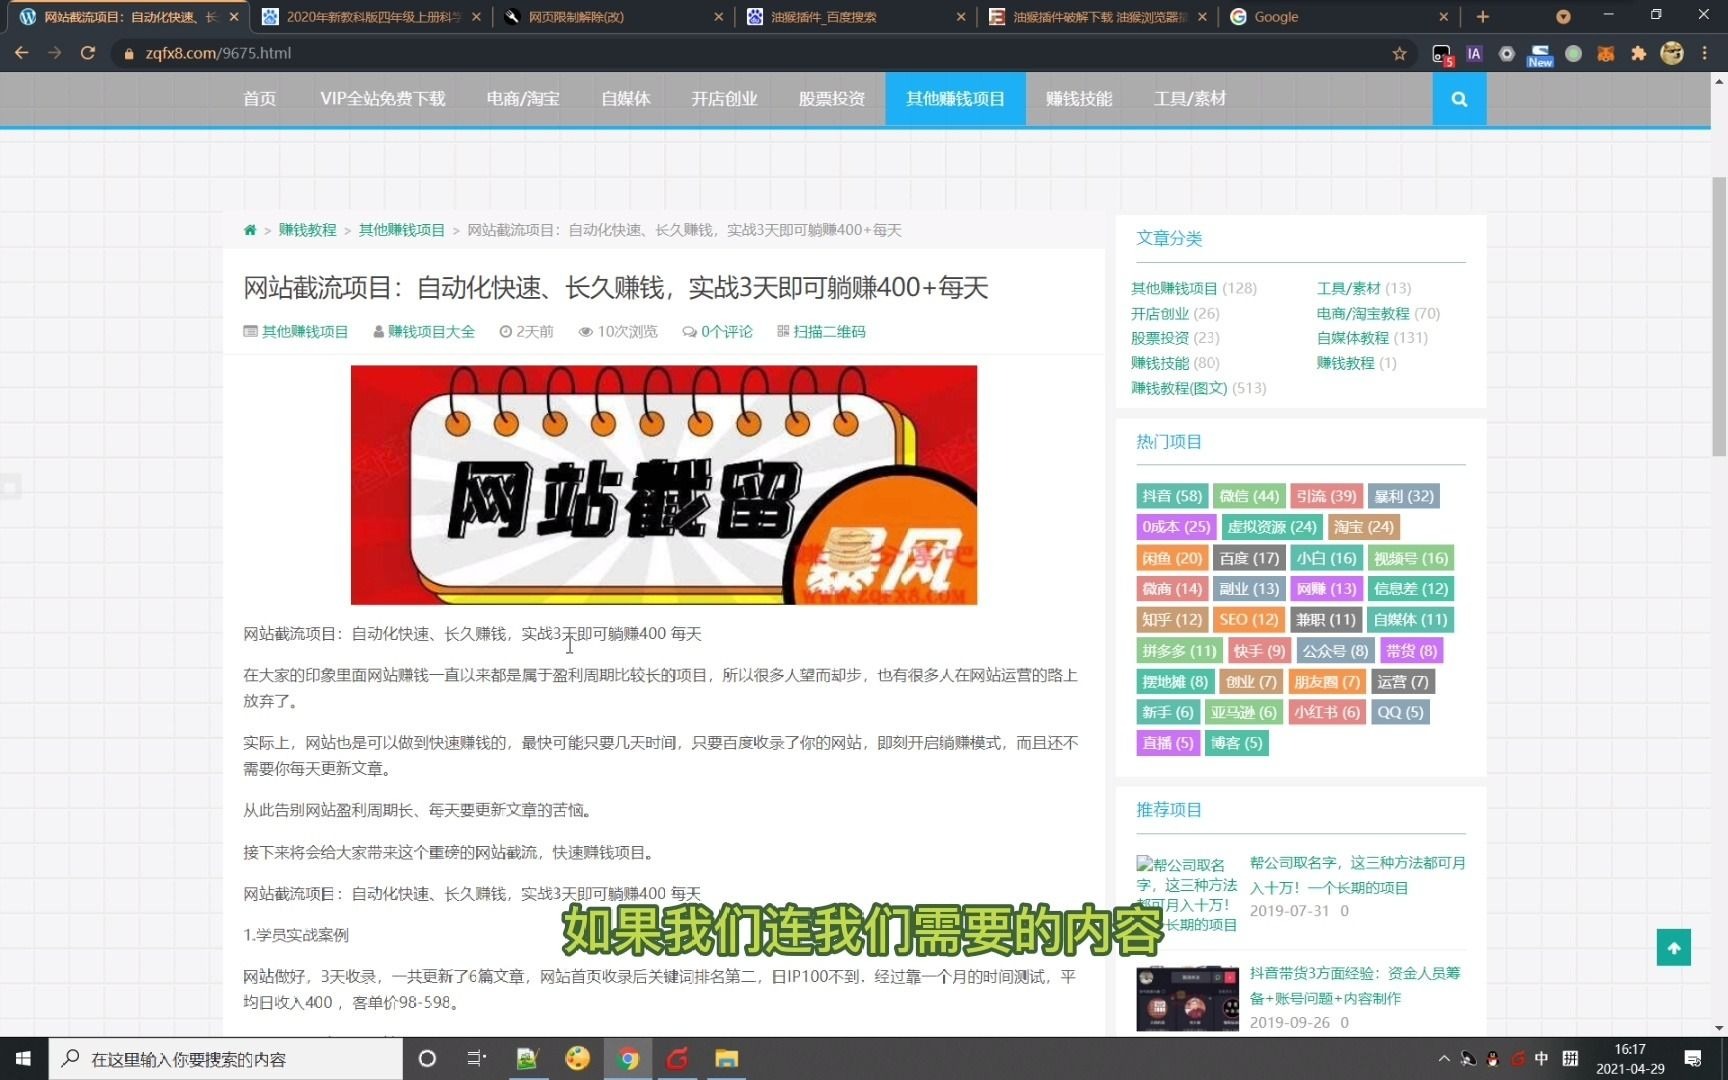Click the page vertical scrollbar thumb
Viewport: 1728px width, 1080px height.
[1719, 317]
